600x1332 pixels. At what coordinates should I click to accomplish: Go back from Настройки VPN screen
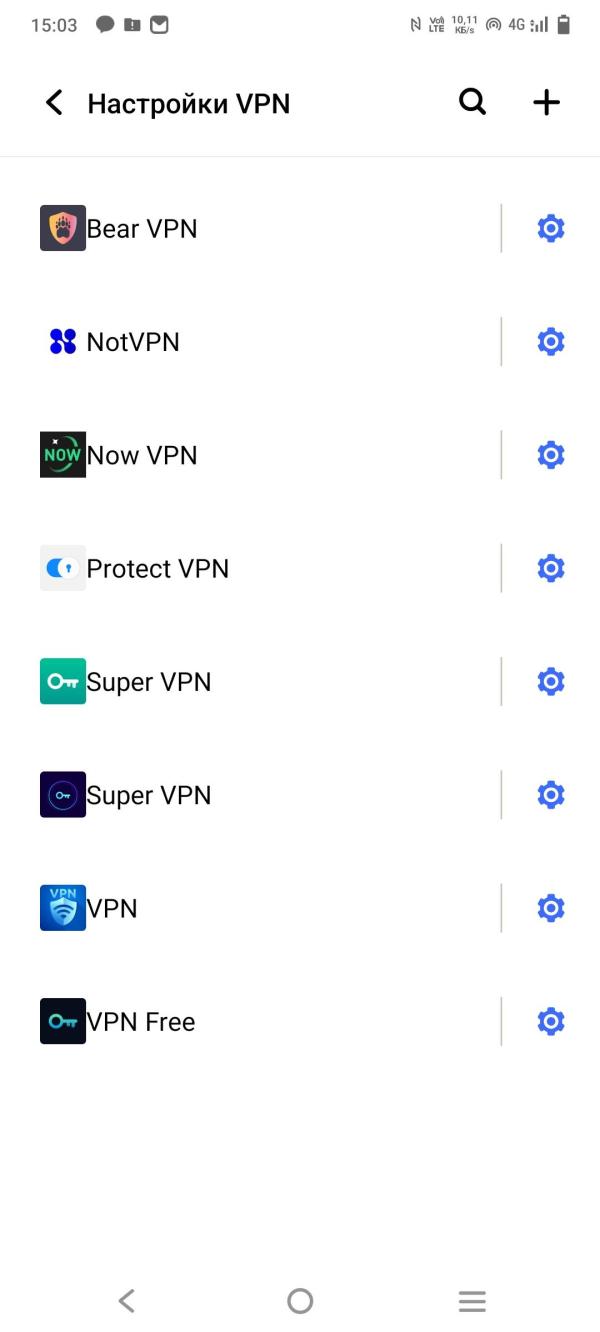tap(54, 102)
